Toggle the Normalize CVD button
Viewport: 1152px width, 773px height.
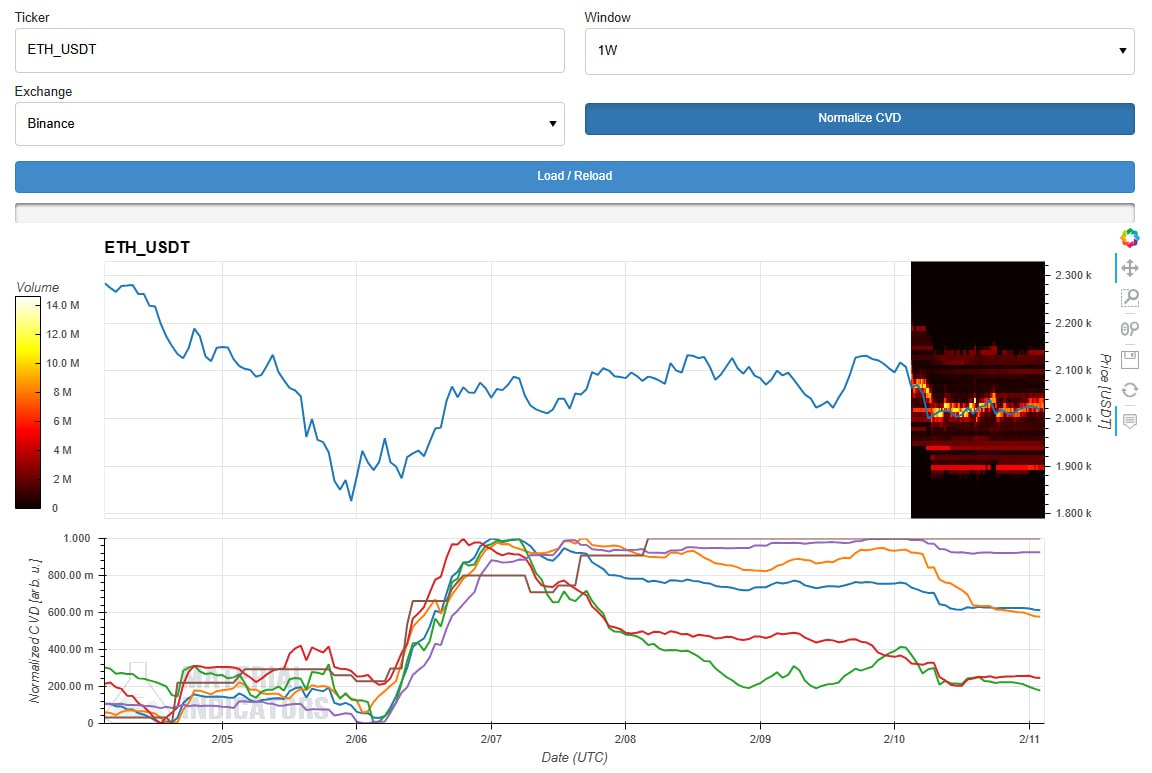tap(859, 118)
